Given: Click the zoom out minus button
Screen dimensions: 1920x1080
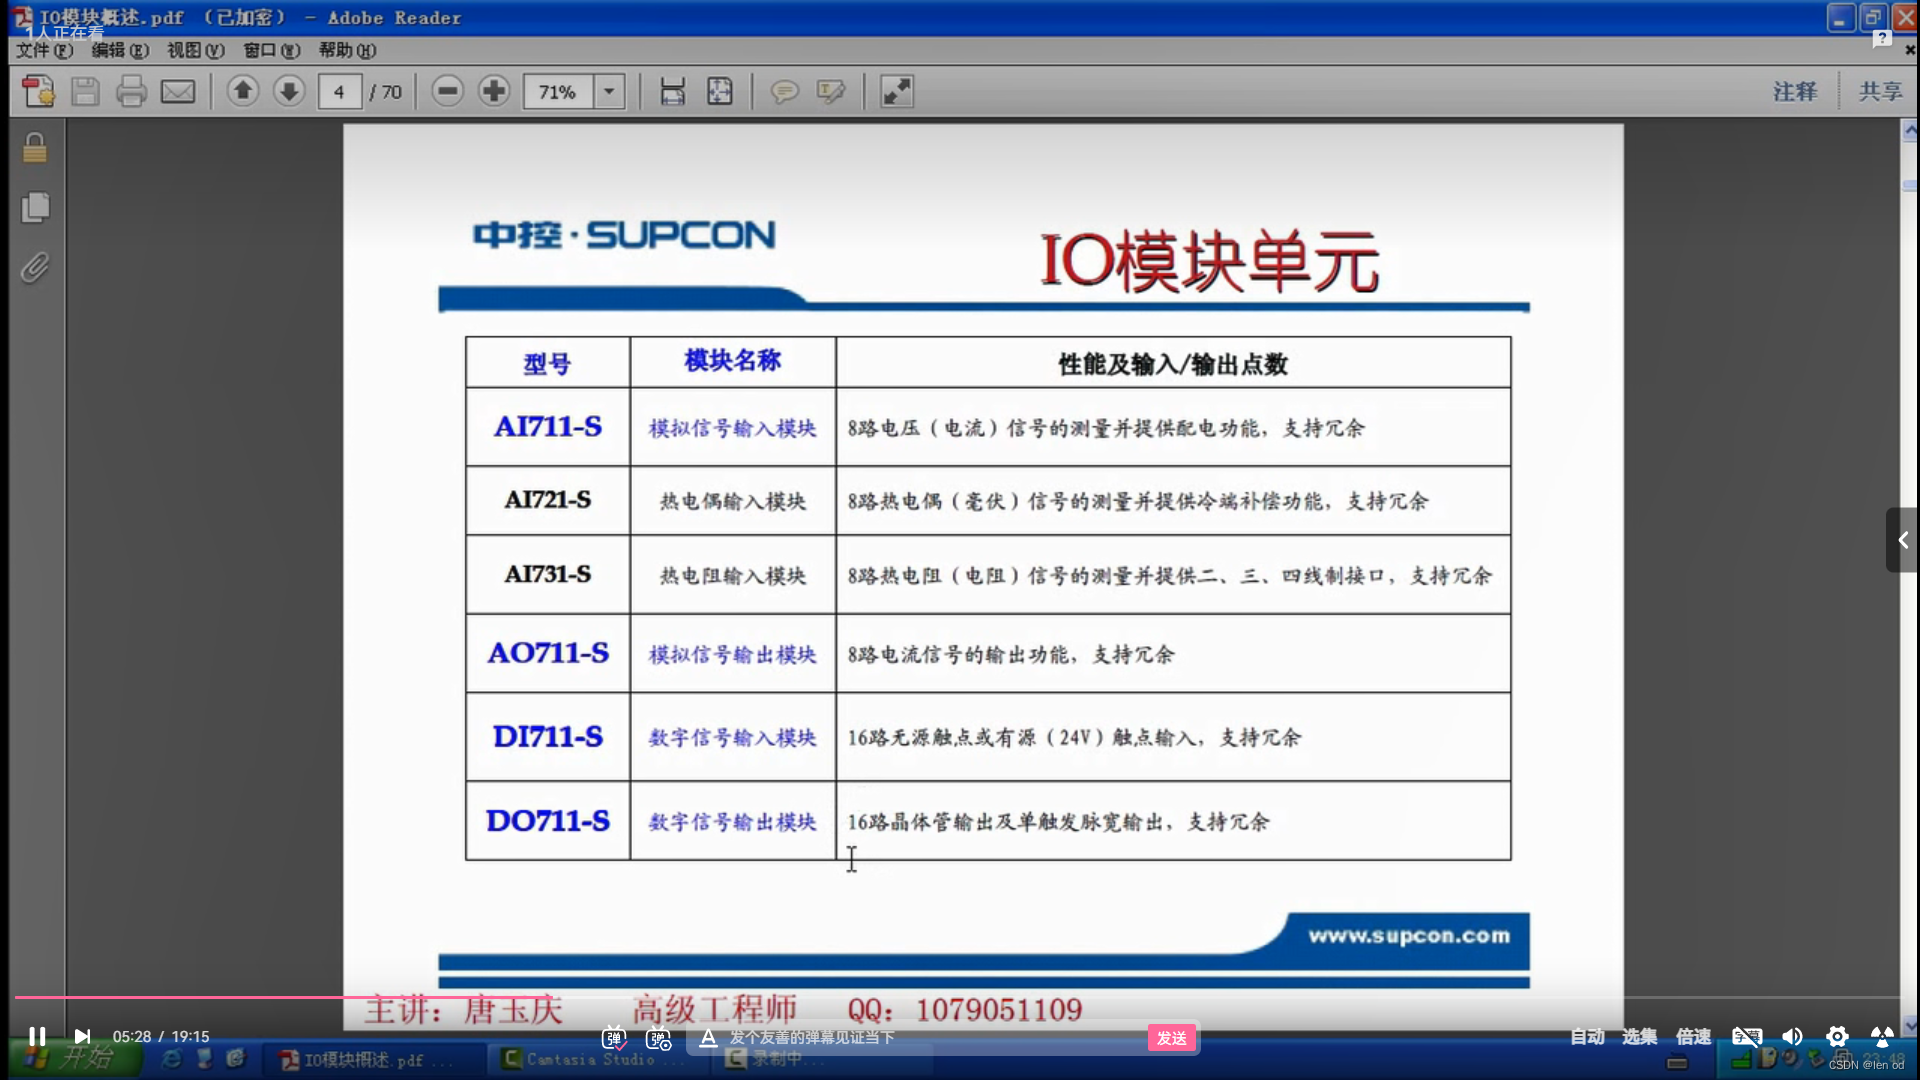Looking at the screenshot, I should click(447, 92).
